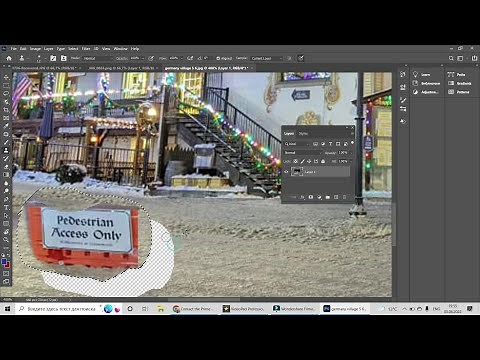Select the Clone Stamp tool
The height and width of the screenshot is (360, 480).
click(x=6, y=150)
